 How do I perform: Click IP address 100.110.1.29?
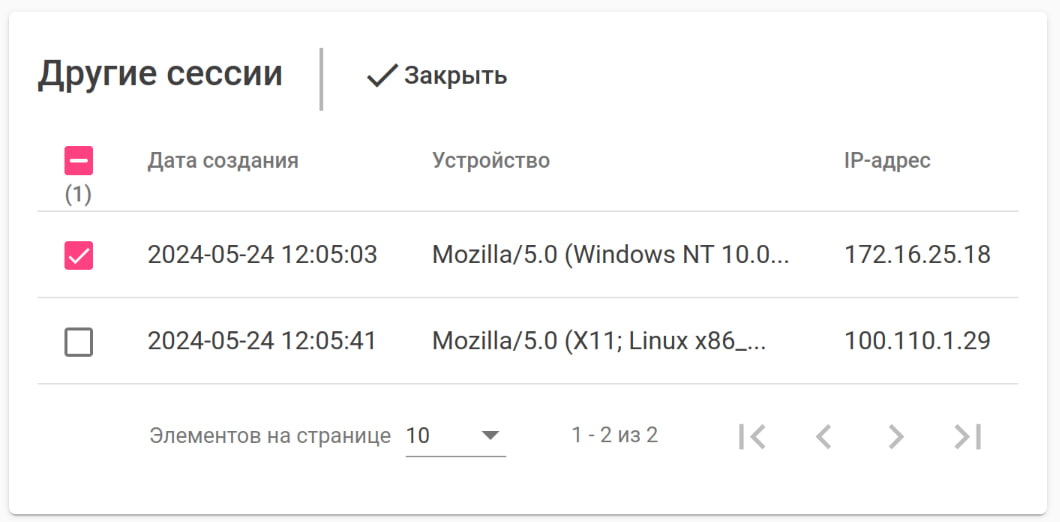click(917, 341)
